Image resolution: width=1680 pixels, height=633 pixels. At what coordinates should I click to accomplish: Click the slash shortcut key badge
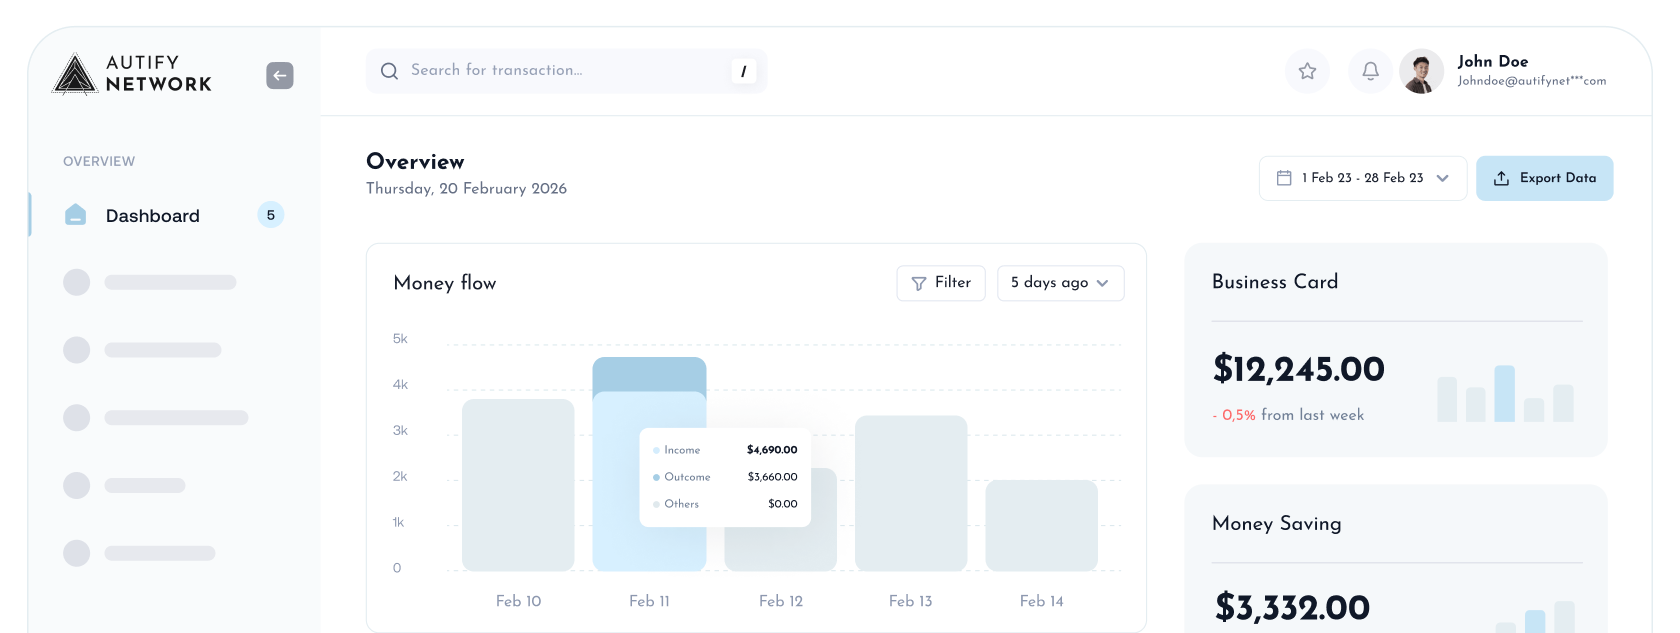pyautogui.click(x=743, y=71)
